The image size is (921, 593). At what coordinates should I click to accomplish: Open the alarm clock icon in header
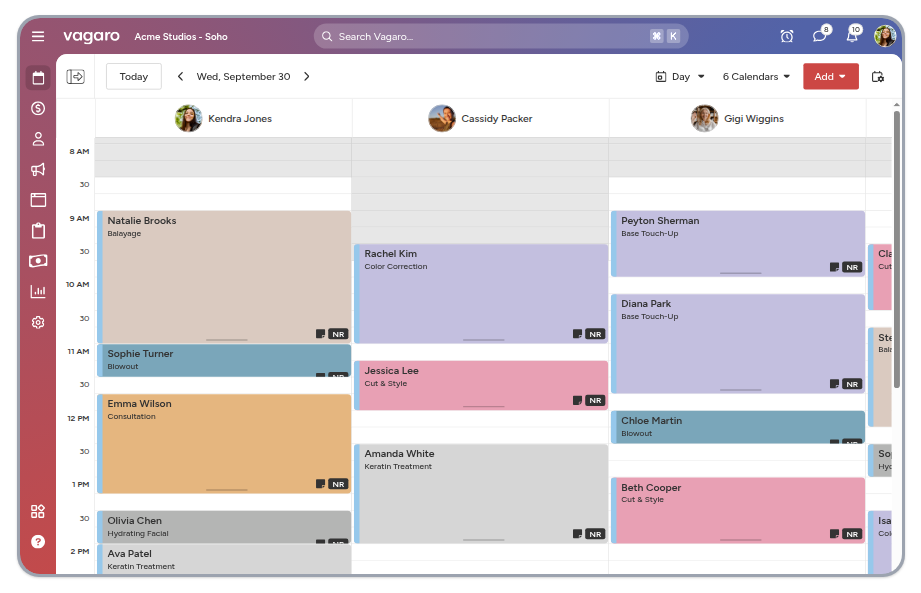pyautogui.click(x=787, y=36)
